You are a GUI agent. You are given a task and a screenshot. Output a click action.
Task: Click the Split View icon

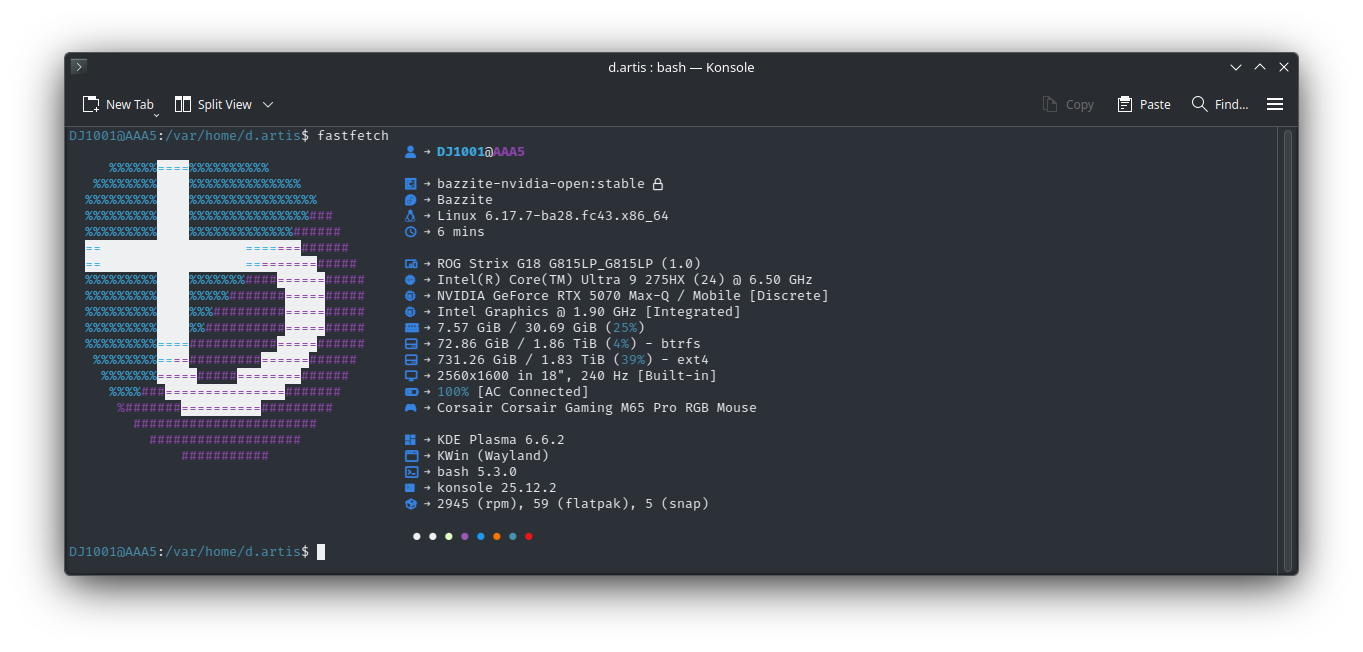[x=183, y=104]
